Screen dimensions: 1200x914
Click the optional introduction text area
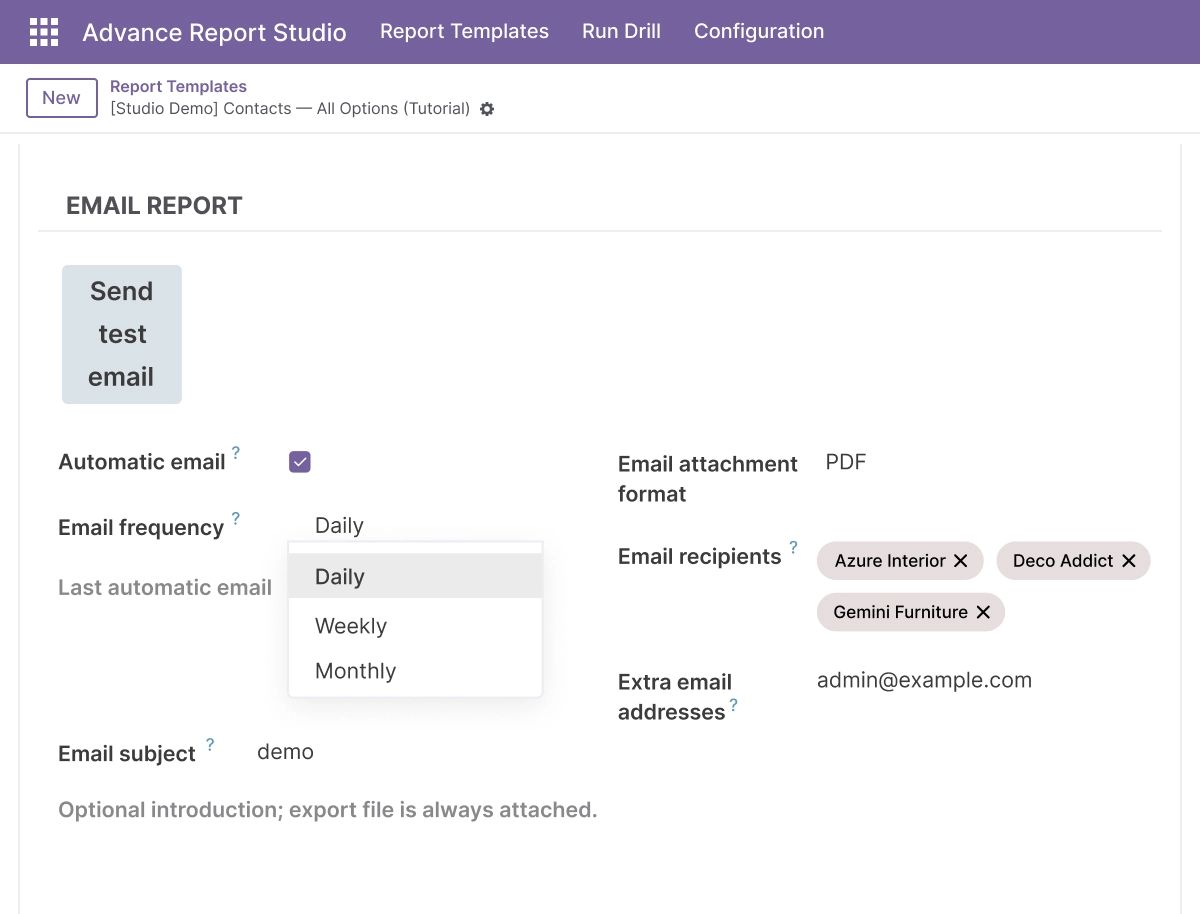point(328,810)
